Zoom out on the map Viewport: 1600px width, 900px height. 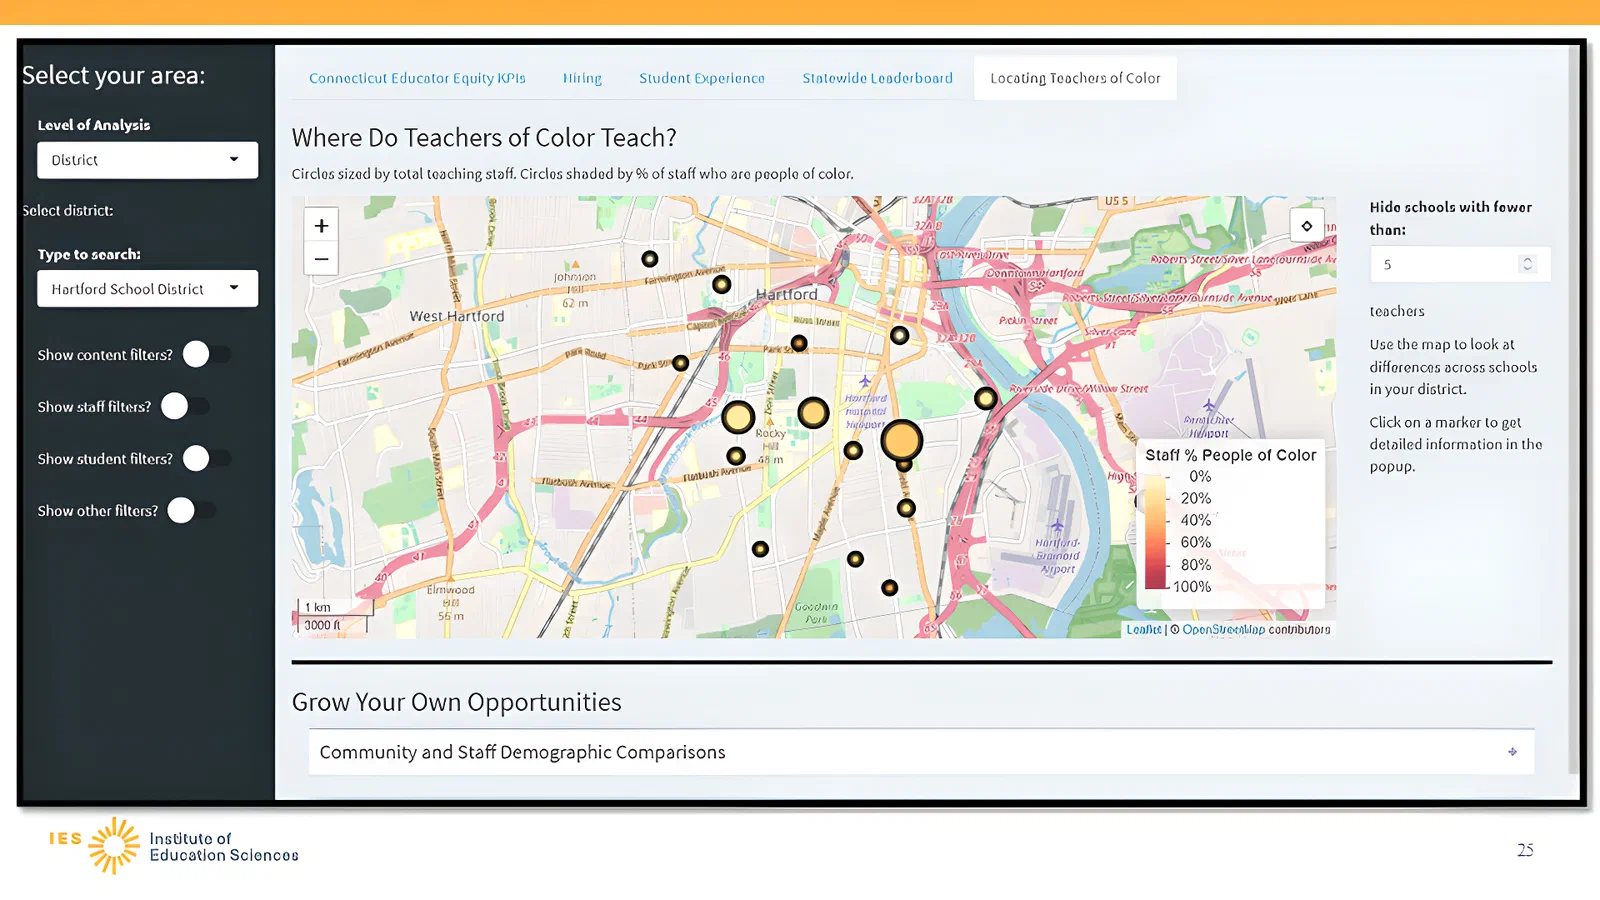tap(321, 259)
